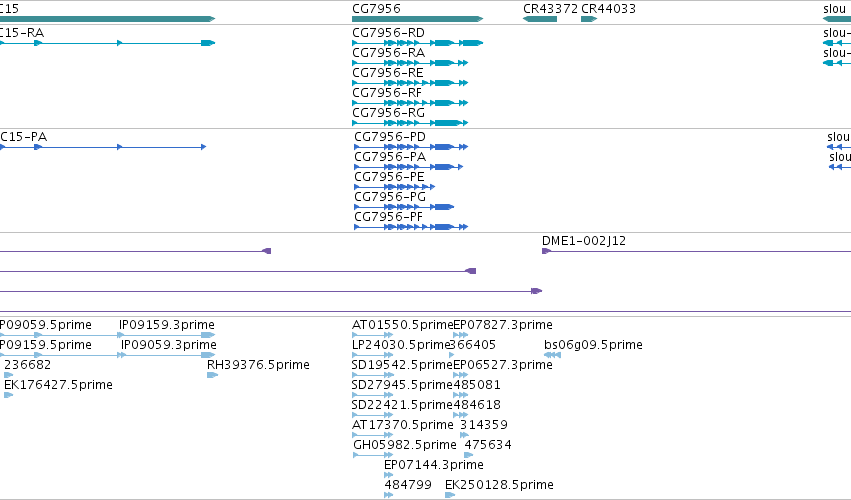Click the CG7956-PA protein feature
This screenshot has height=500, width=851.
[408, 167]
